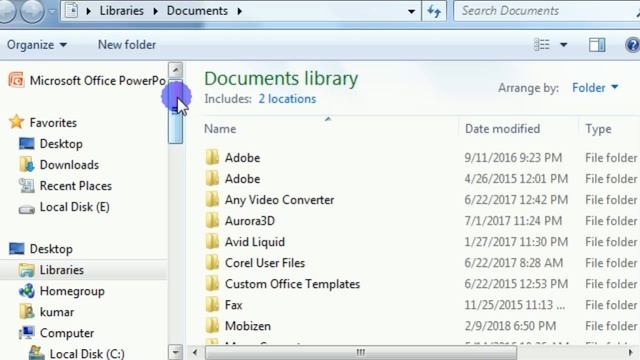Image resolution: width=640 pixels, height=360 pixels.
Task: Open help with question mark icon
Action: click(632, 44)
